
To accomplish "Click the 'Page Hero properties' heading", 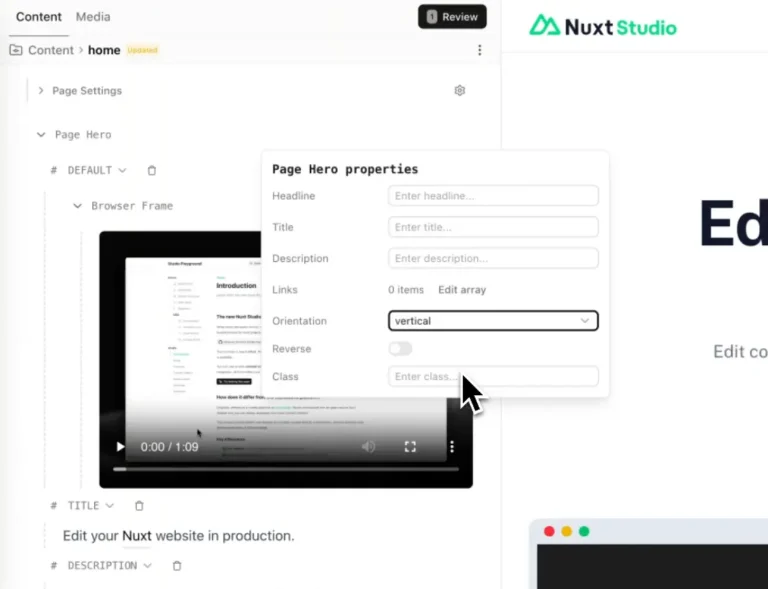I will (345, 169).
